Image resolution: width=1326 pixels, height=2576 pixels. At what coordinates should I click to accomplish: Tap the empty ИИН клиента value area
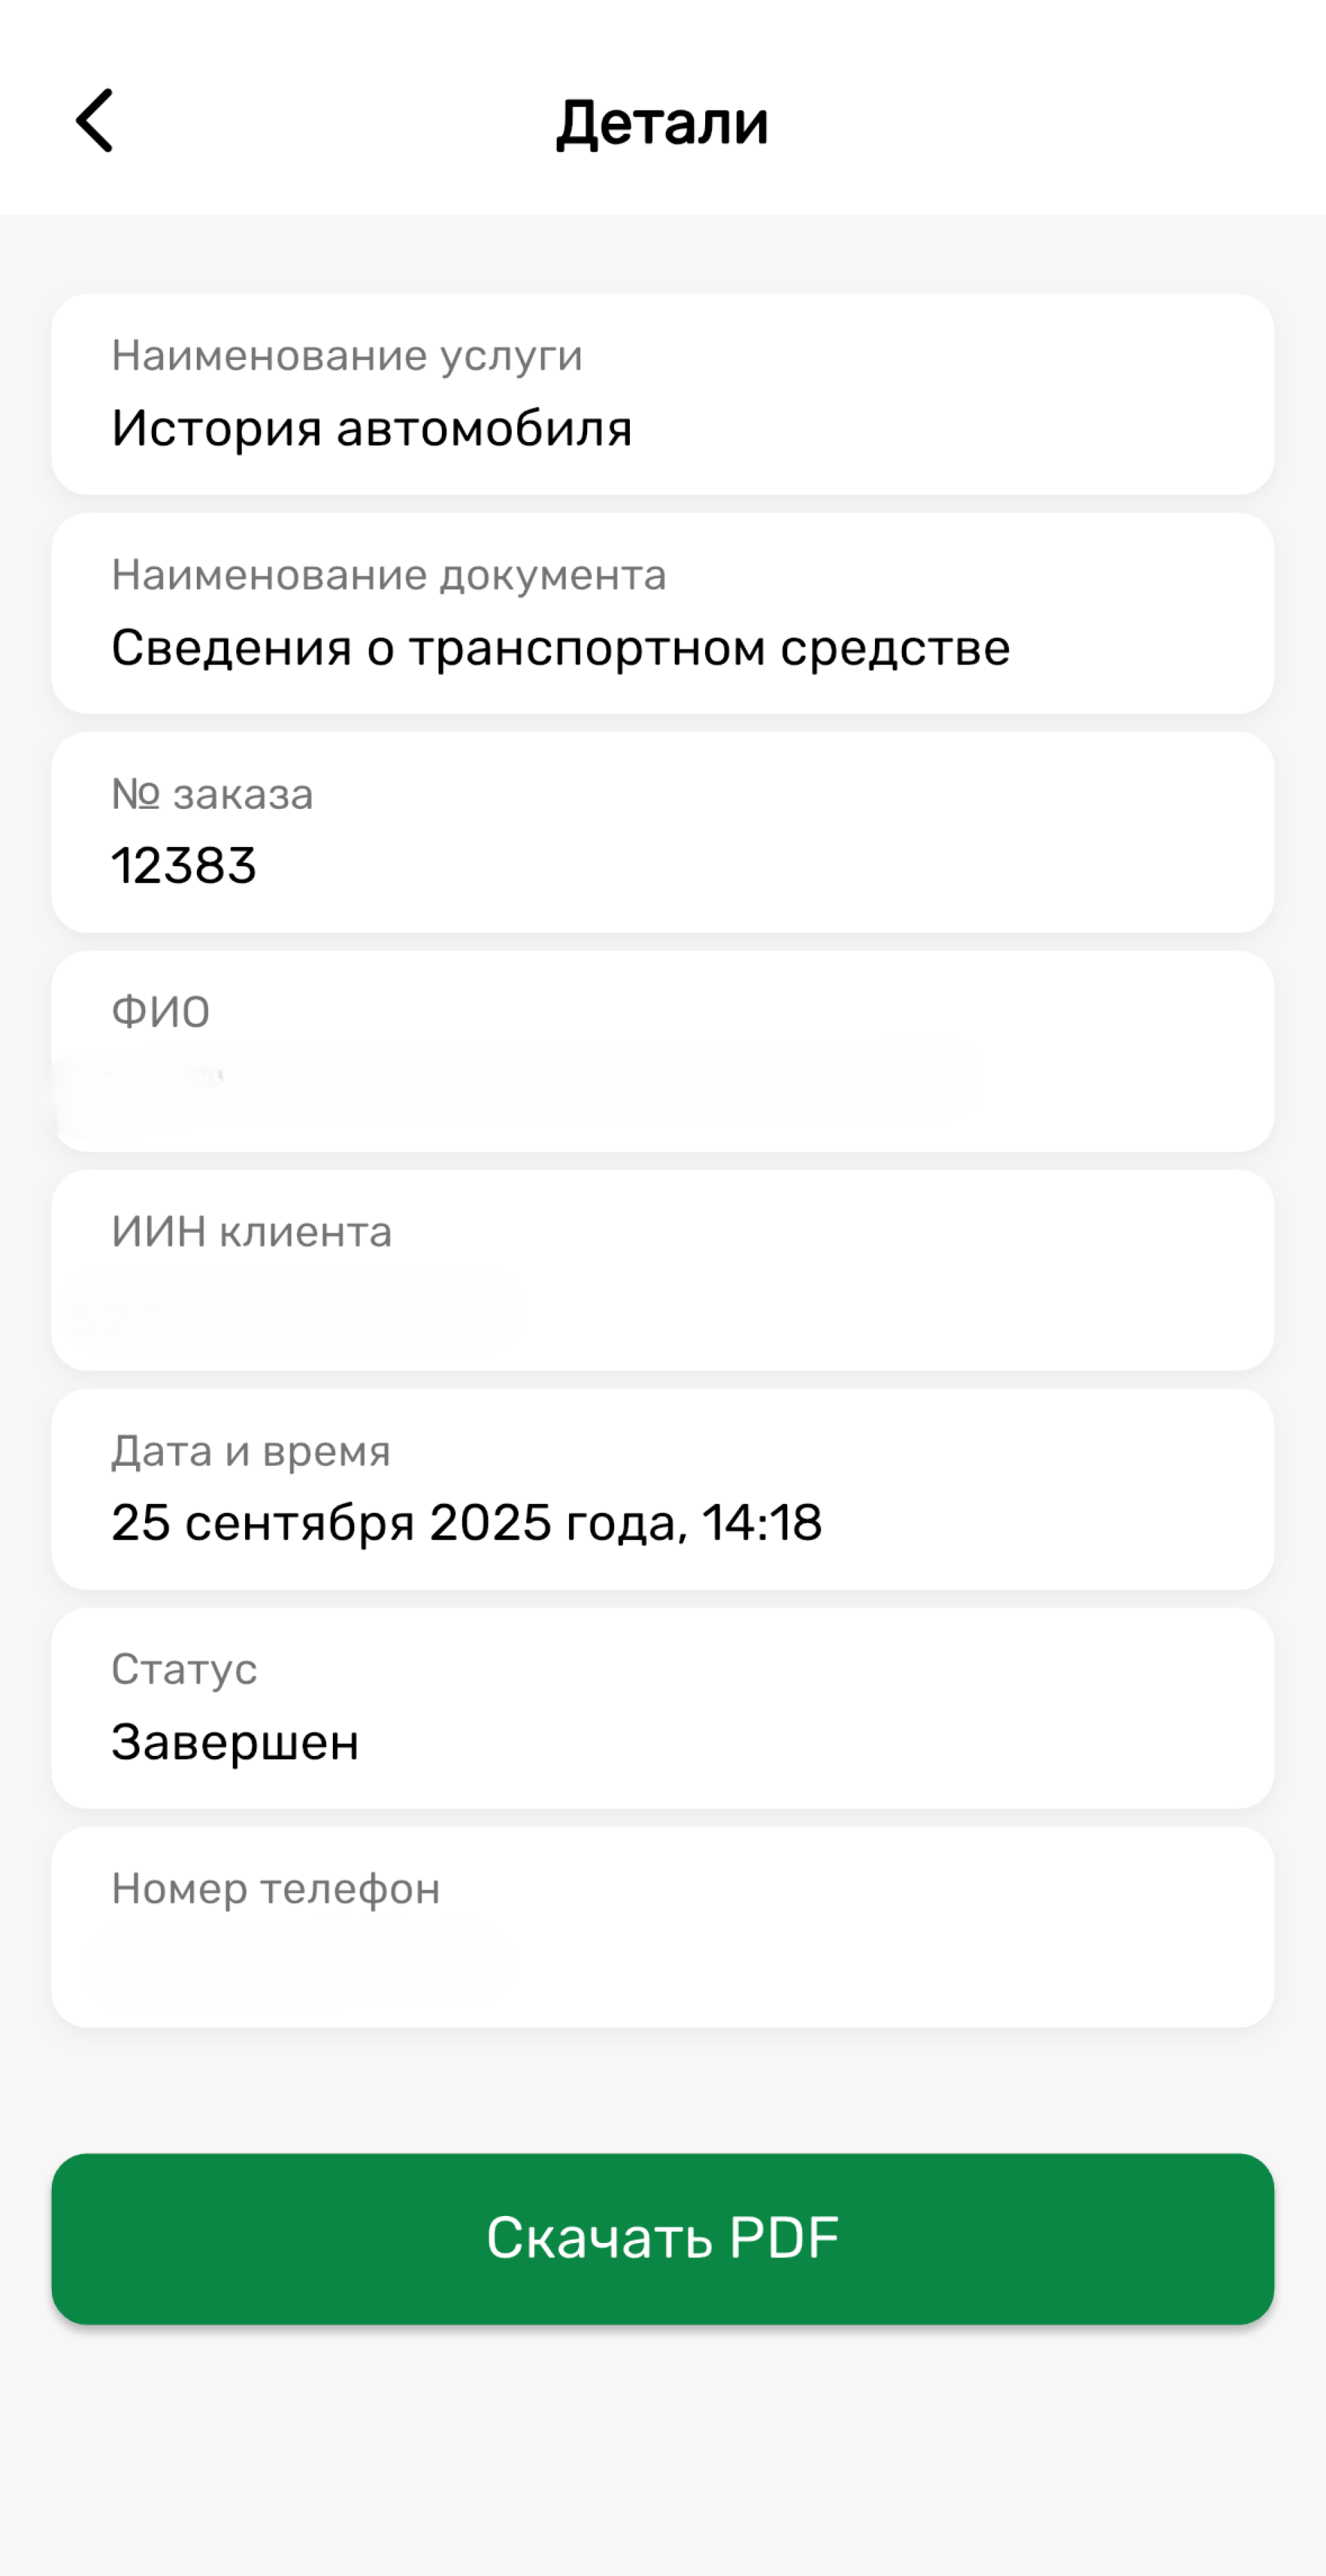coord(300,1304)
